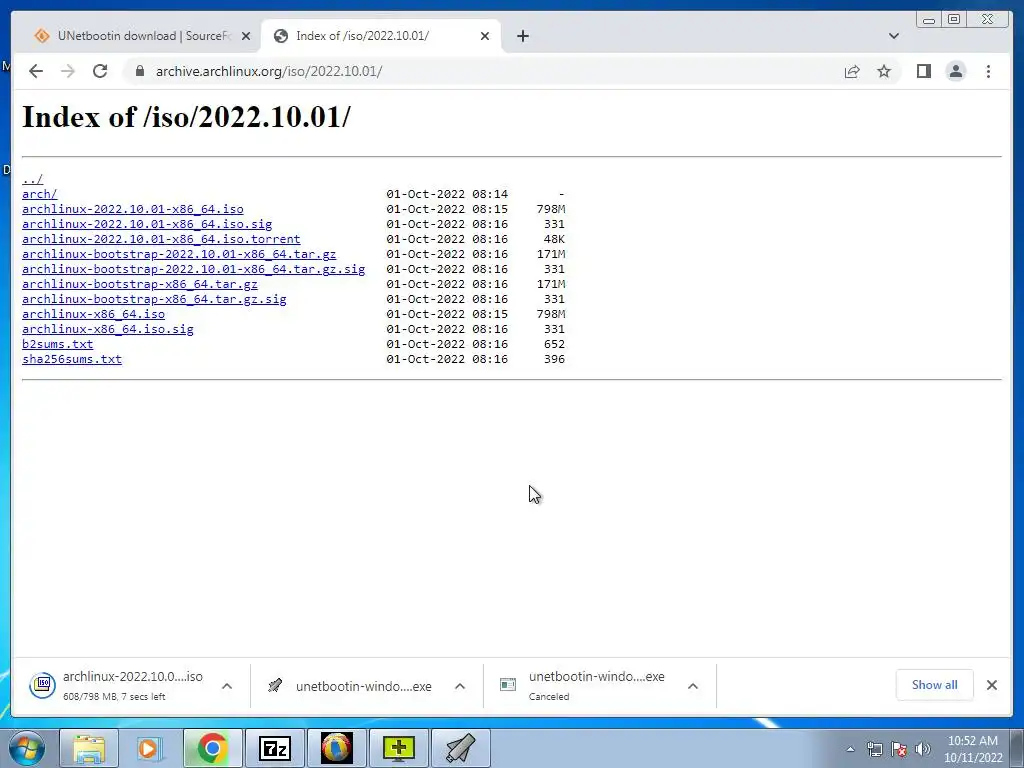Open Windows Explorer from taskbar

coord(89,748)
